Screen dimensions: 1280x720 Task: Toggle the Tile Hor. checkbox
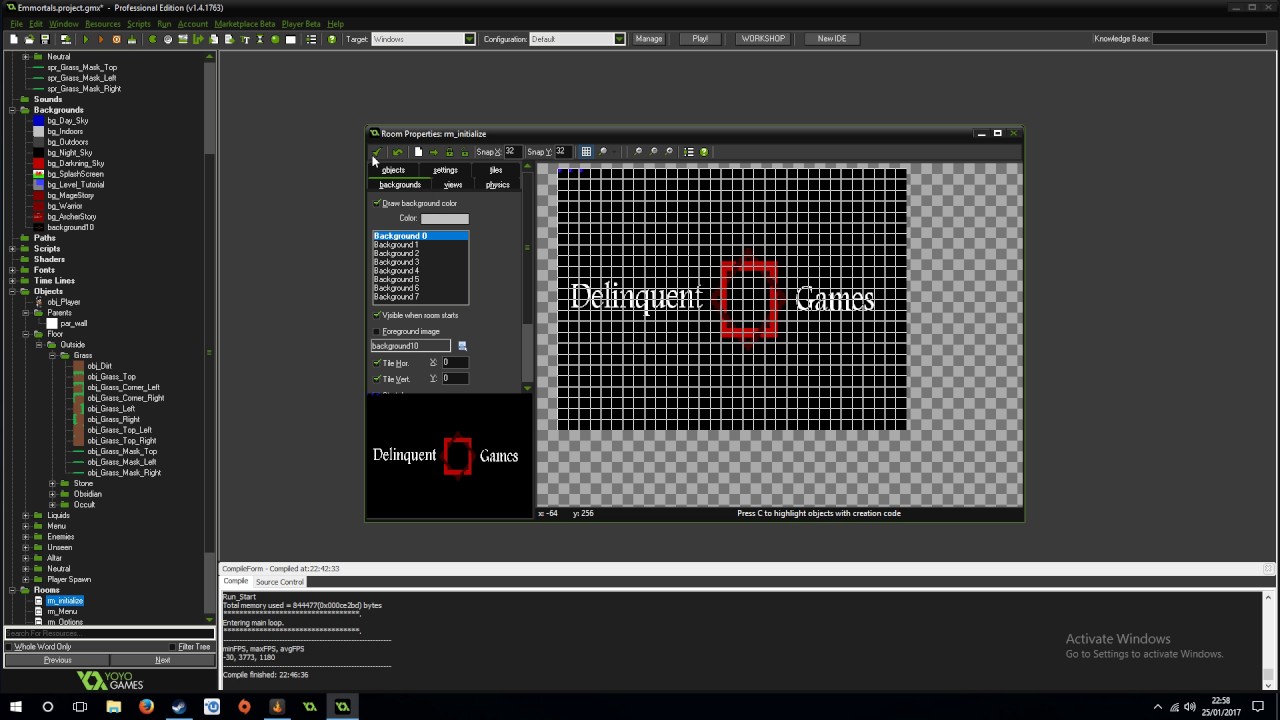pyautogui.click(x=377, y=363)
